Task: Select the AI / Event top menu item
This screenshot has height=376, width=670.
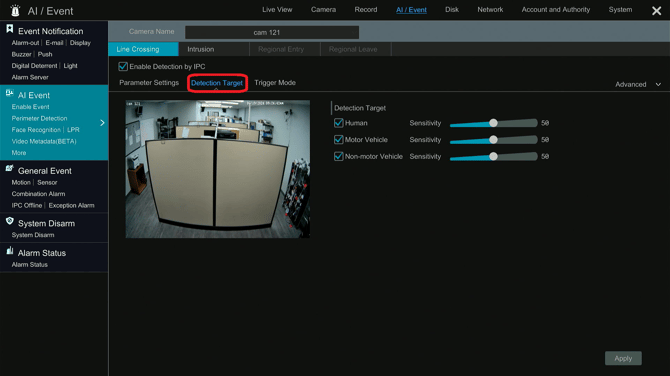Action: [411, 10]
